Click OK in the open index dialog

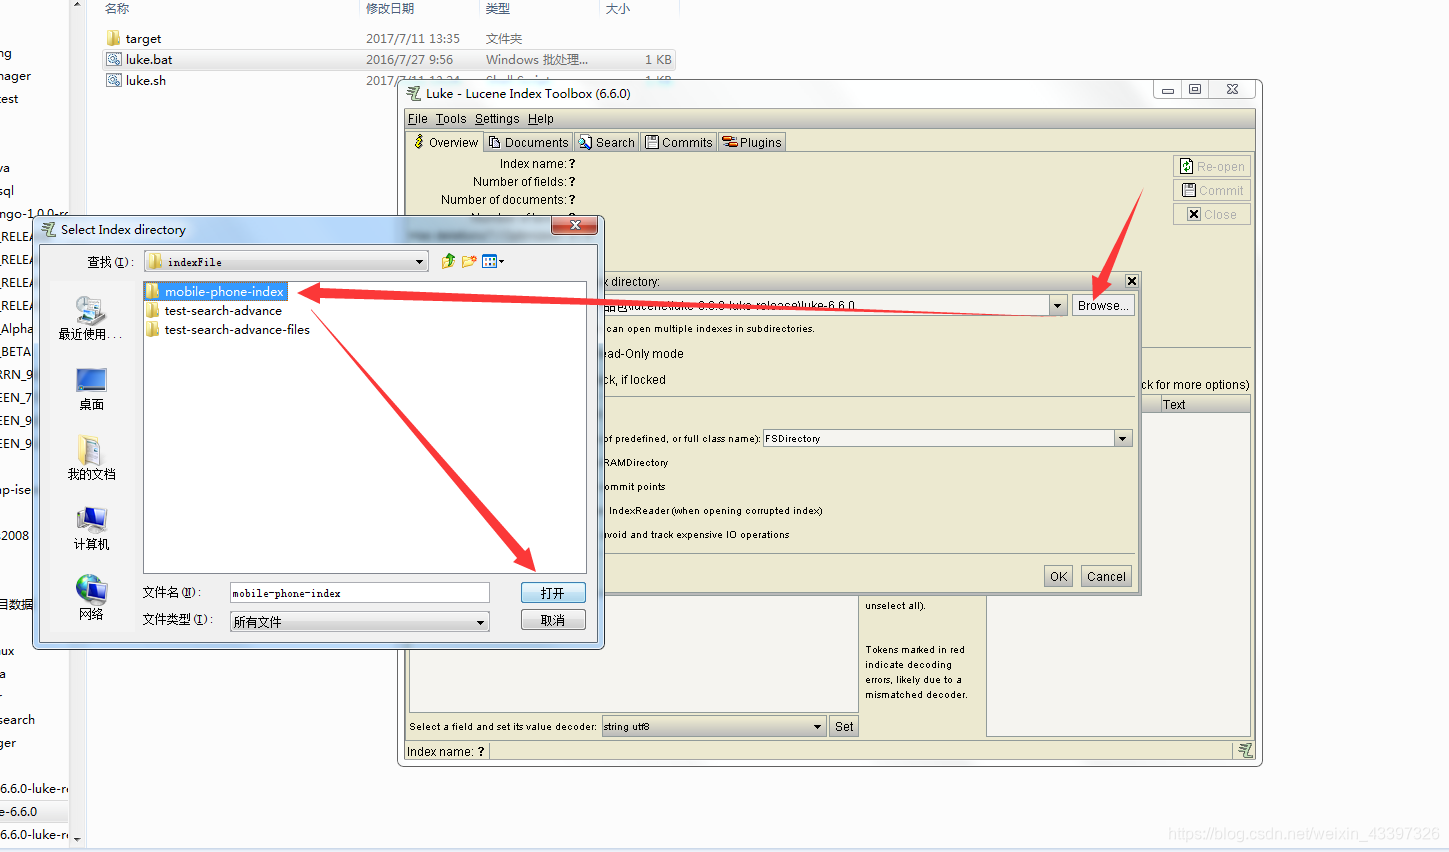click(x=1059, y=576)
